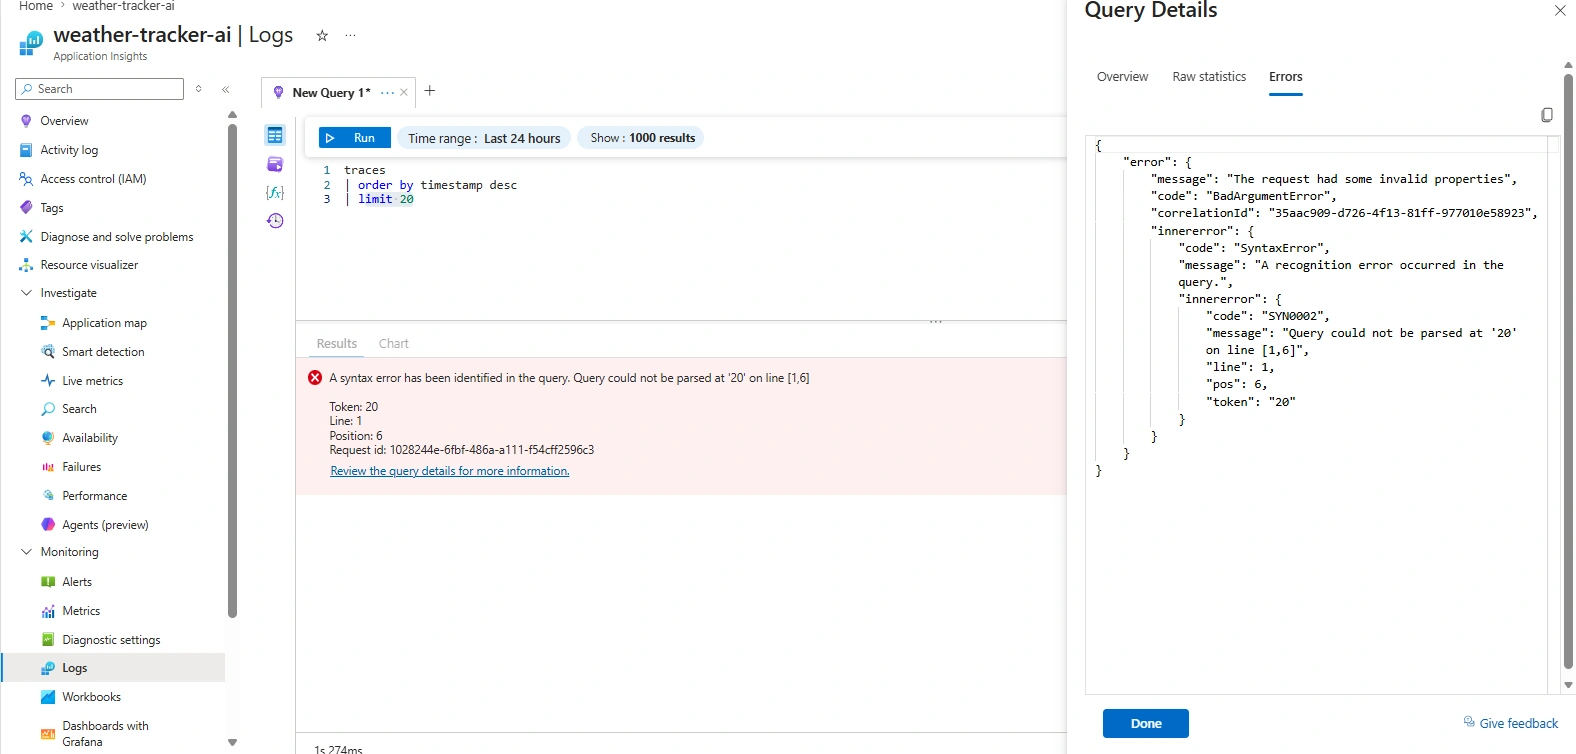Click Review the query details link

pyautogui.click(x=450, y=471)
